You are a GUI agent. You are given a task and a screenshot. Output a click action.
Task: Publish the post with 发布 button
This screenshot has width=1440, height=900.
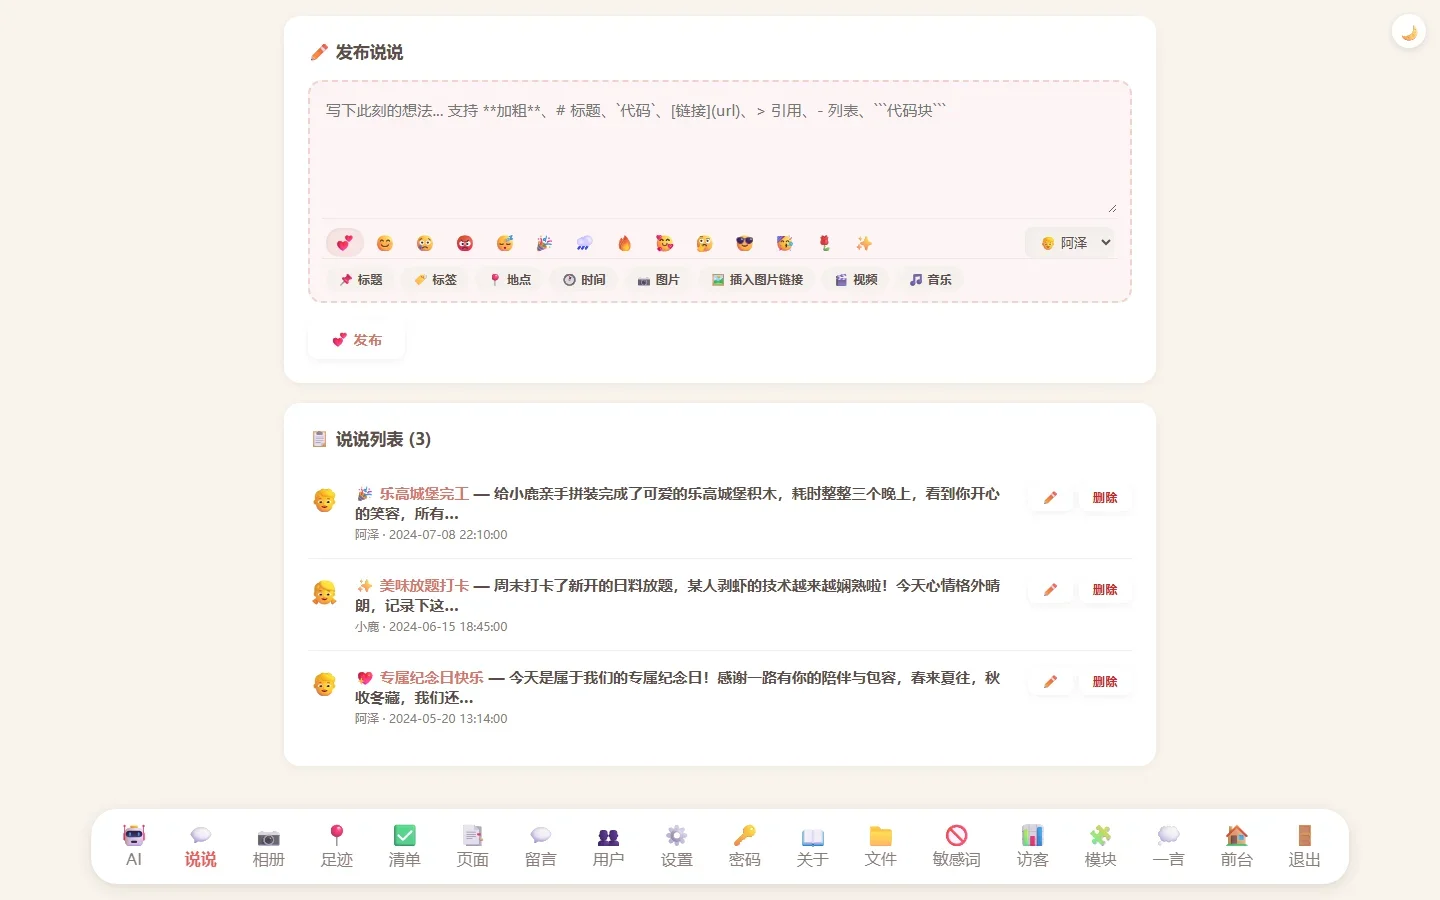click(357, 340)
